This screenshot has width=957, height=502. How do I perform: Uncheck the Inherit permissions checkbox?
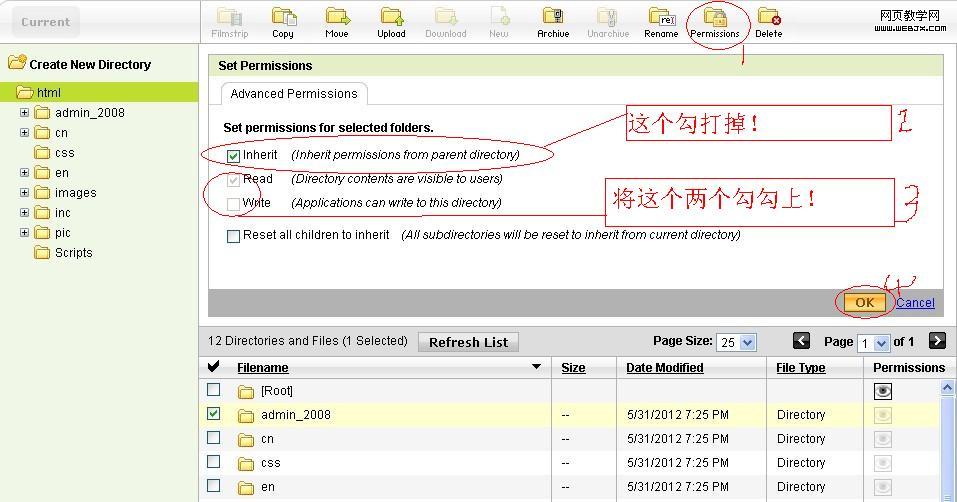point(233,156)
